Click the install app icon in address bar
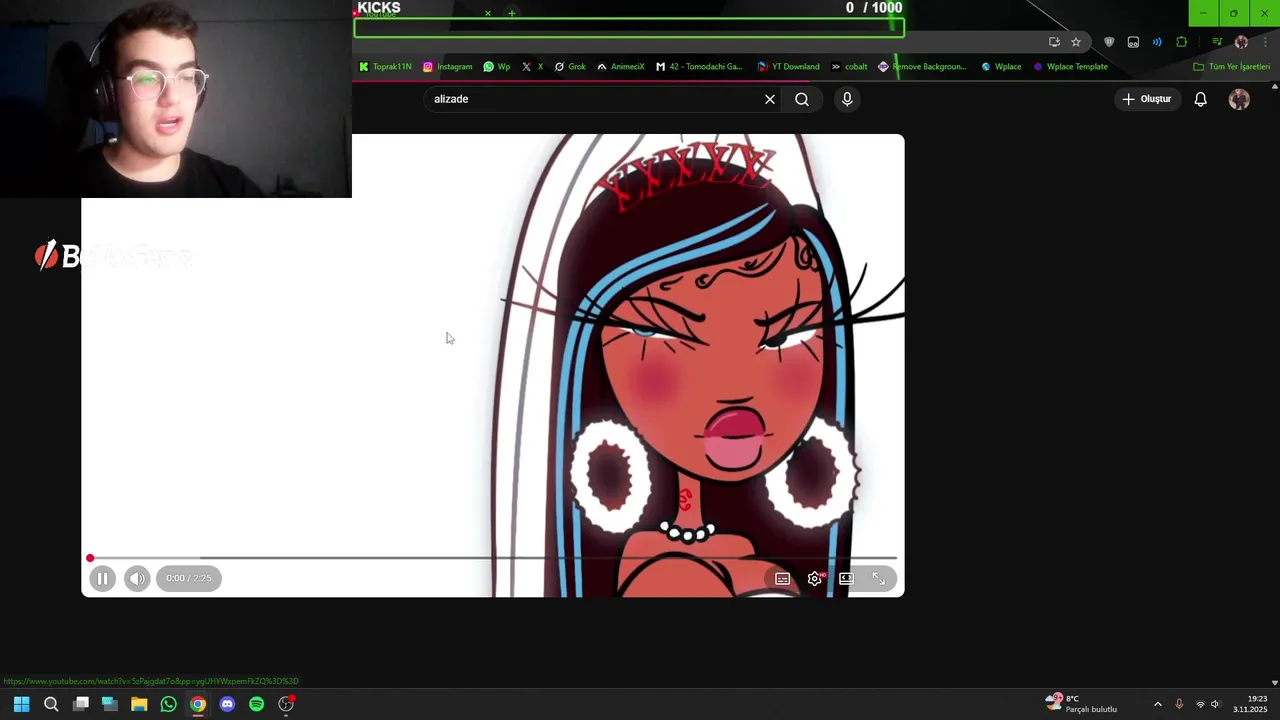Screen dimensions: 1280x720 point(1054,42)
